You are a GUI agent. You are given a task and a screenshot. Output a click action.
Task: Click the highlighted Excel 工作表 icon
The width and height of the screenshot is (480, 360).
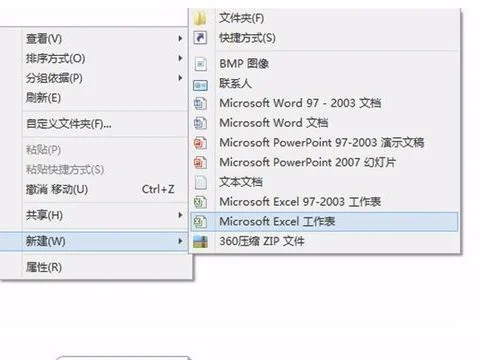pyautogui.click(x=200, y=222)
